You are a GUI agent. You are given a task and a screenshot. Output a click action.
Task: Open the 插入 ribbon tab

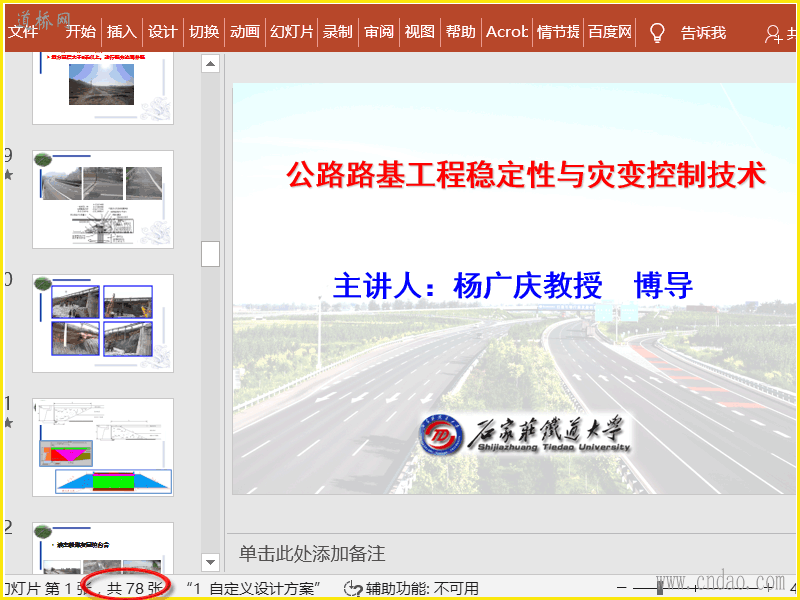pos(121,32)
